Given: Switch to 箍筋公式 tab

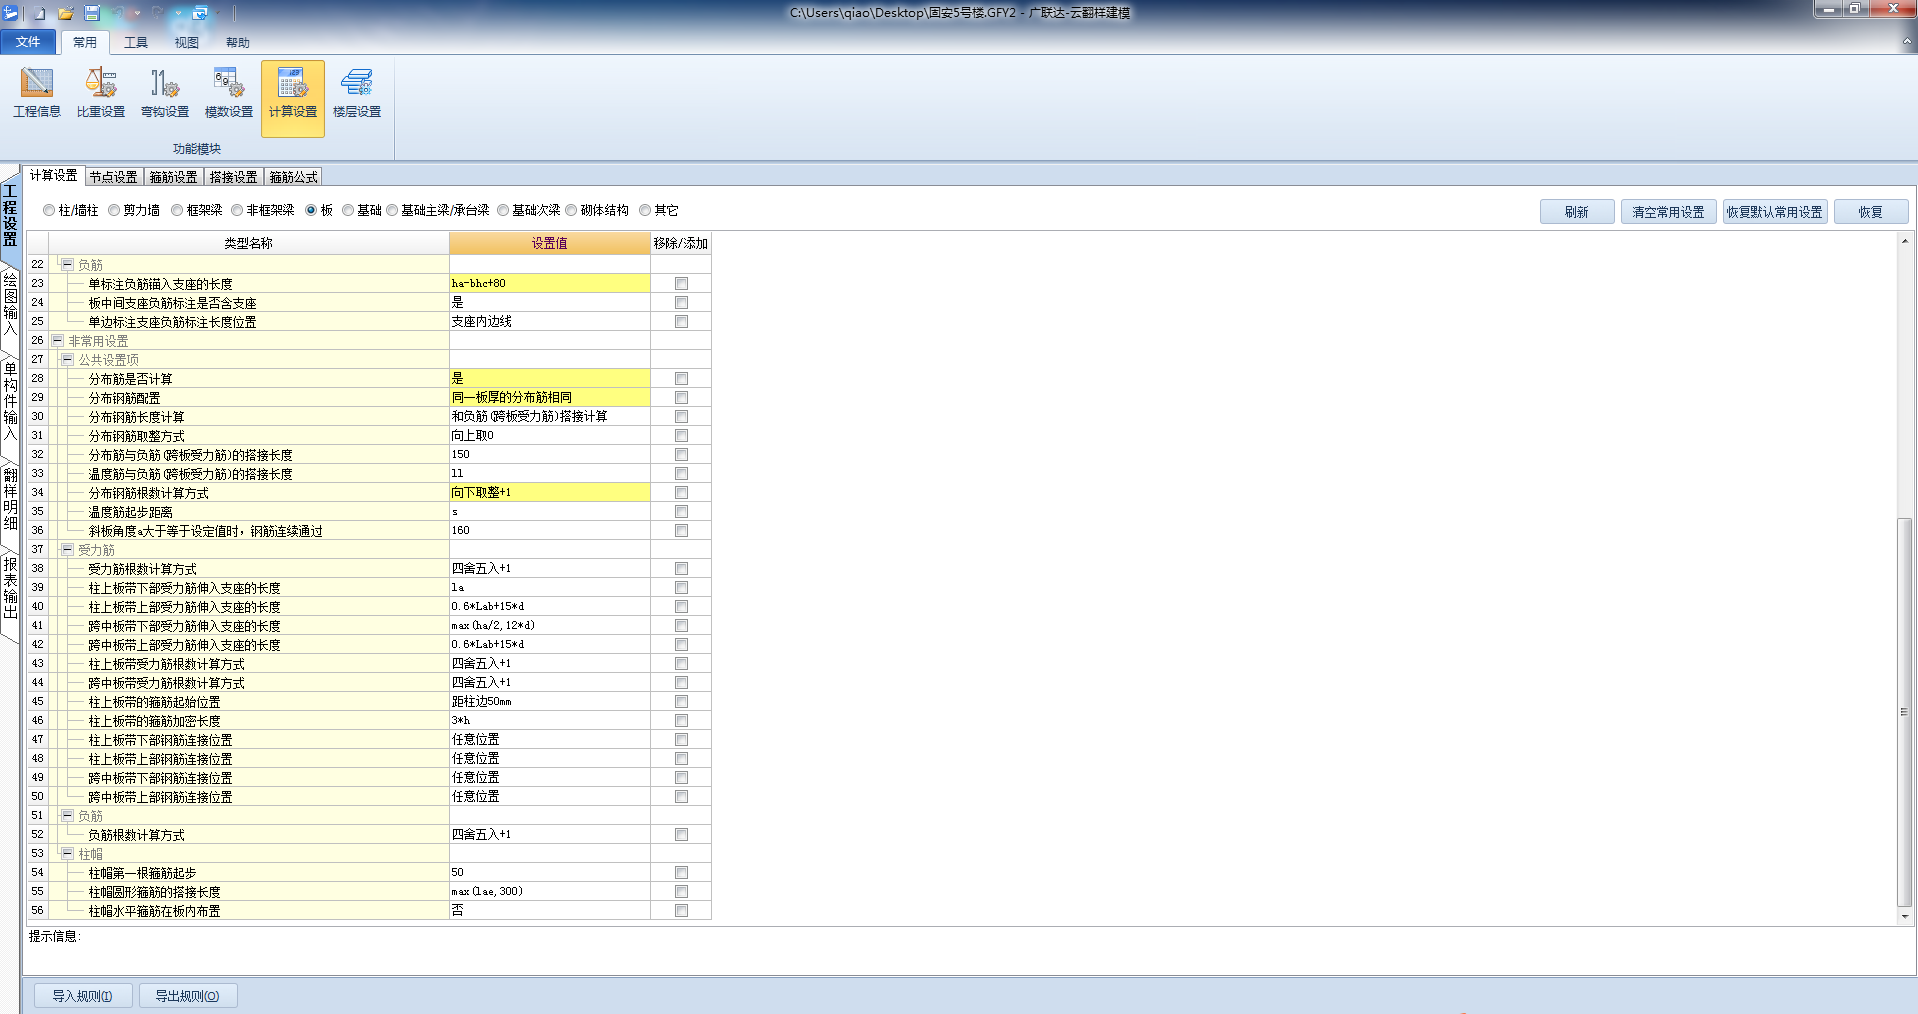Looking at the screenshot, I should coord(293,177).
